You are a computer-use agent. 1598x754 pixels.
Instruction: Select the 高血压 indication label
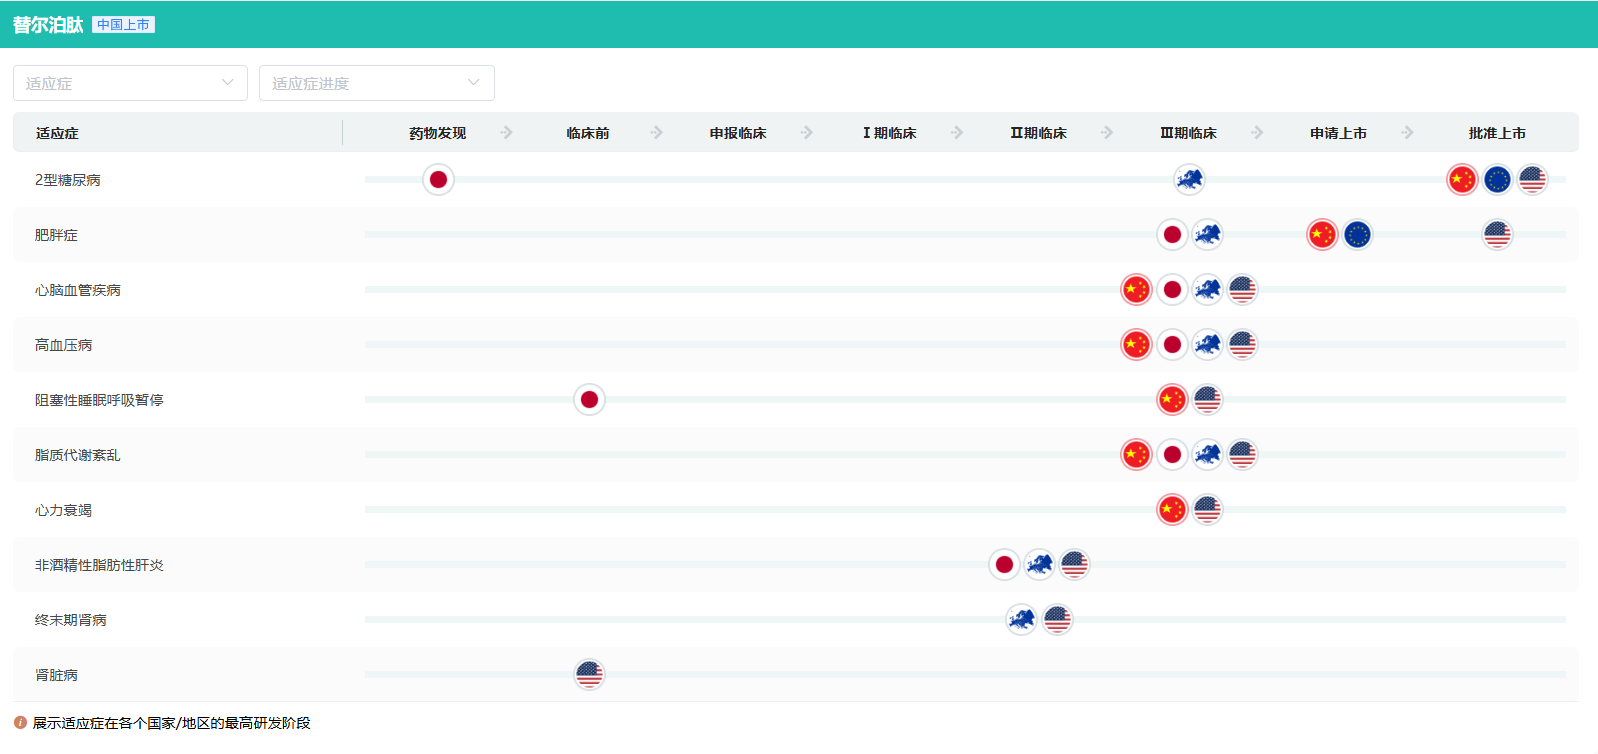tap(63, 345)
